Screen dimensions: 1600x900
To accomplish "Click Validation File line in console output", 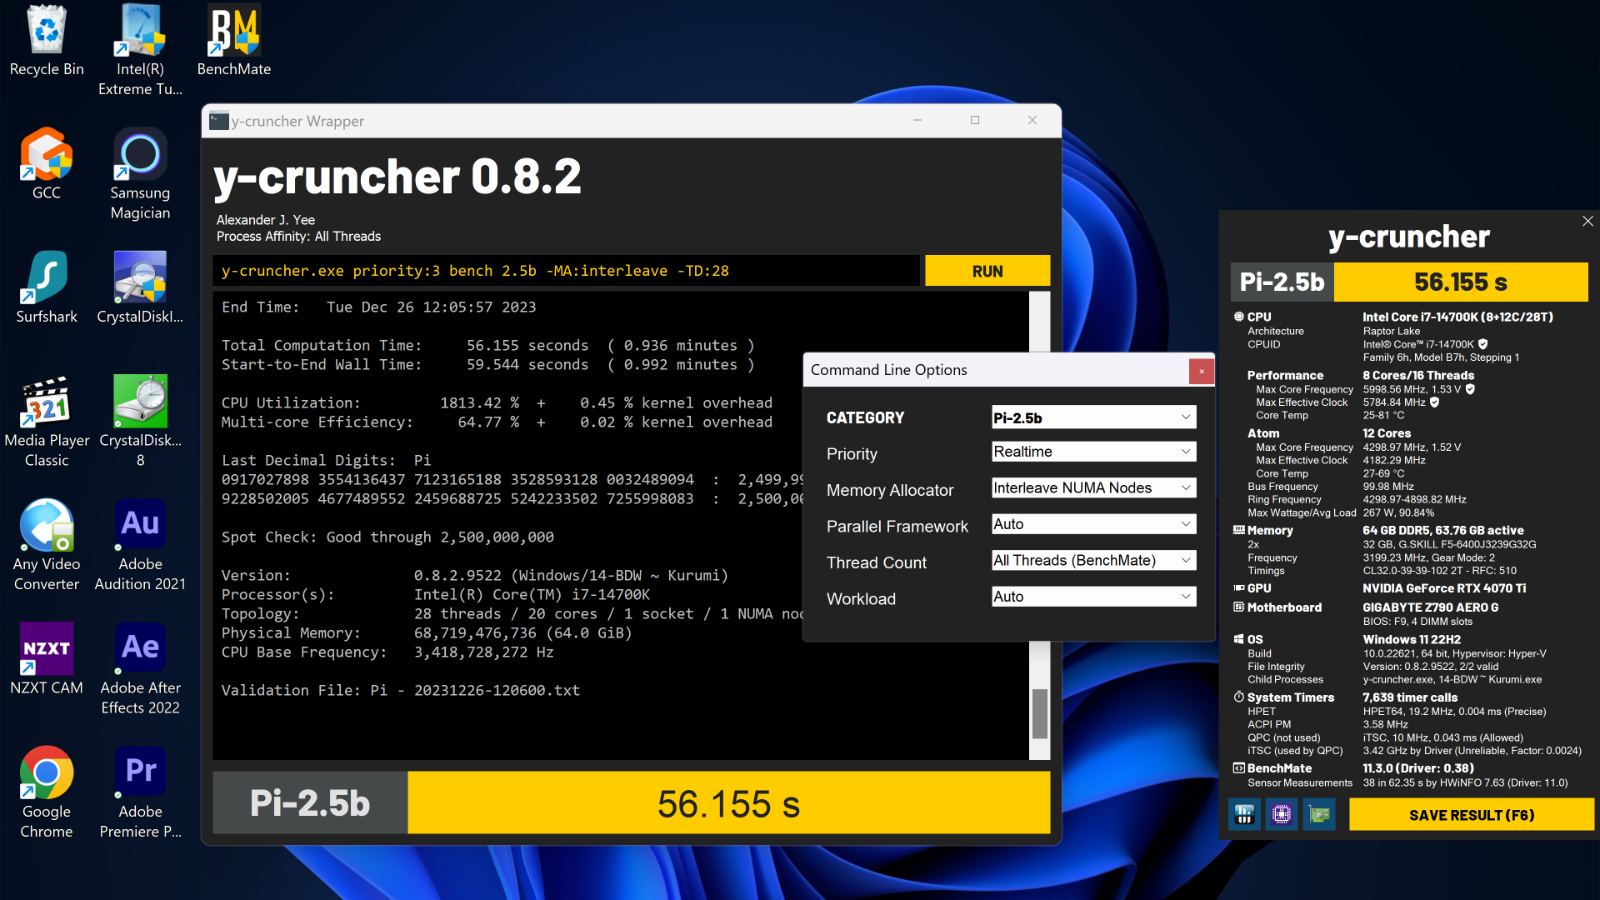I will point(401,690).
